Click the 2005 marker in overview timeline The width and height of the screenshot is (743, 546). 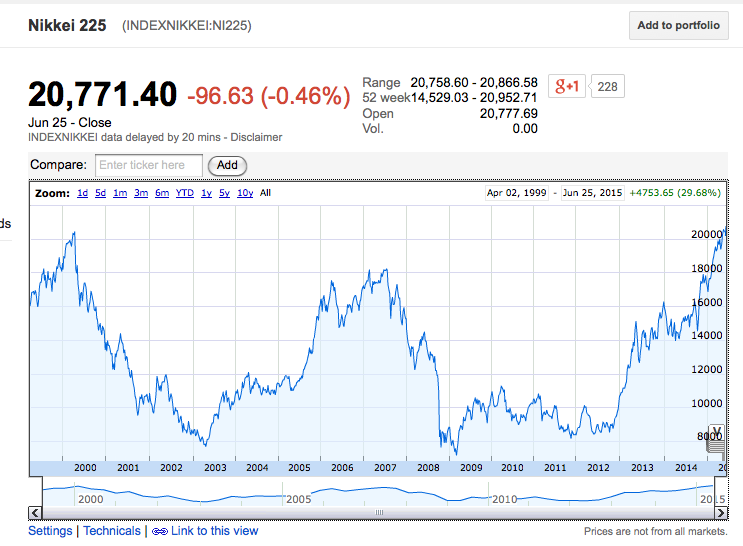coord(299,499)
